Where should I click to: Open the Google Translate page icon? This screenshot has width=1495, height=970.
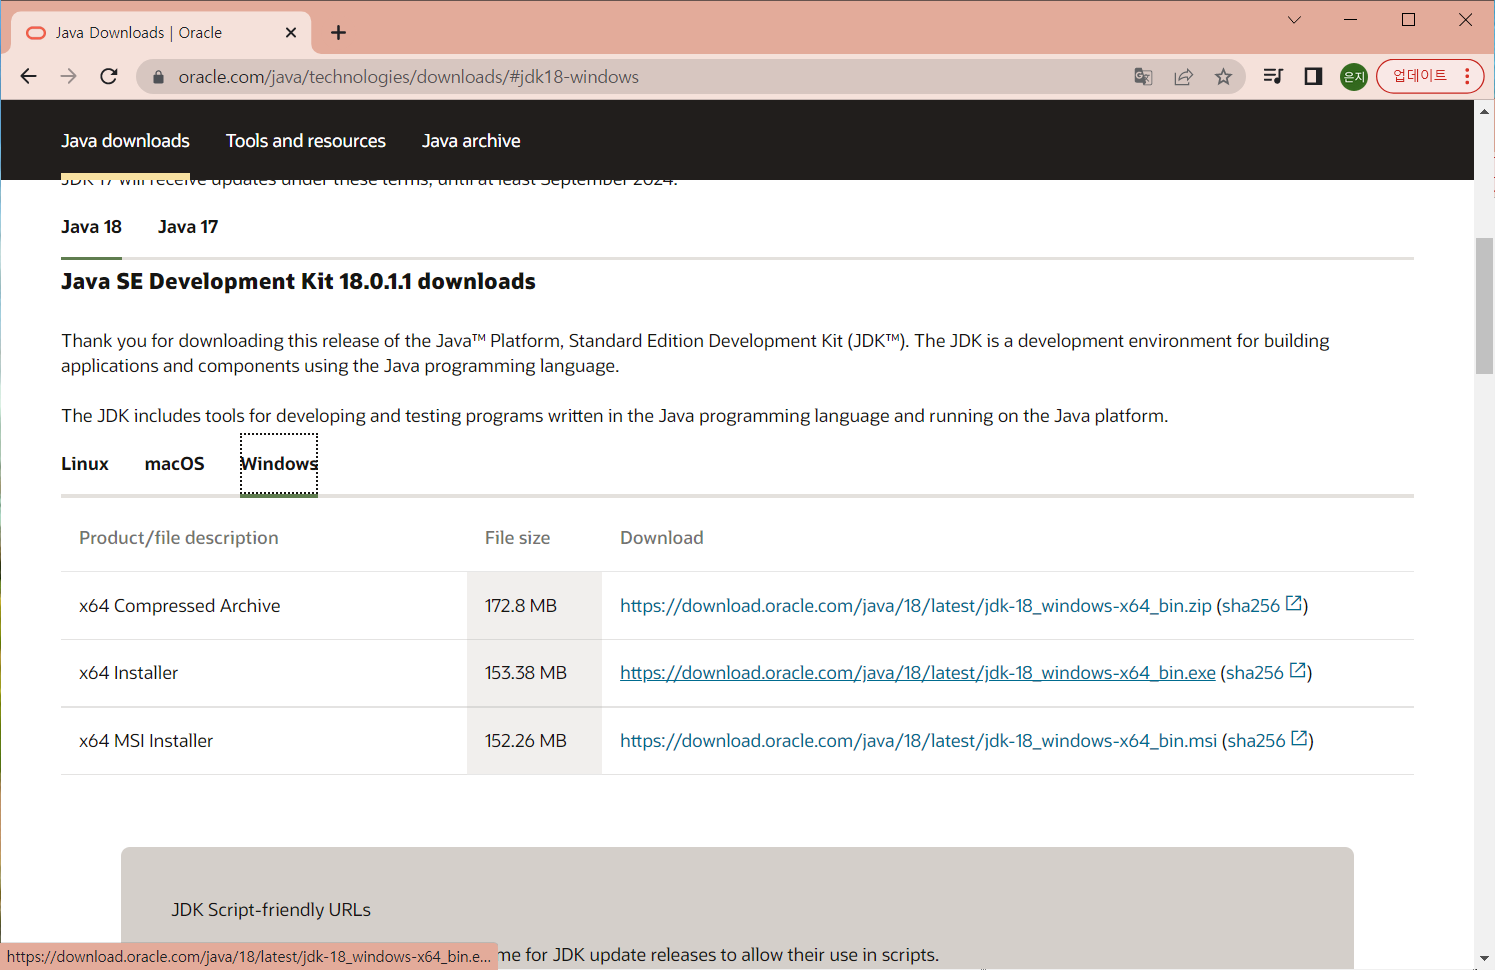pos(1143,77)
